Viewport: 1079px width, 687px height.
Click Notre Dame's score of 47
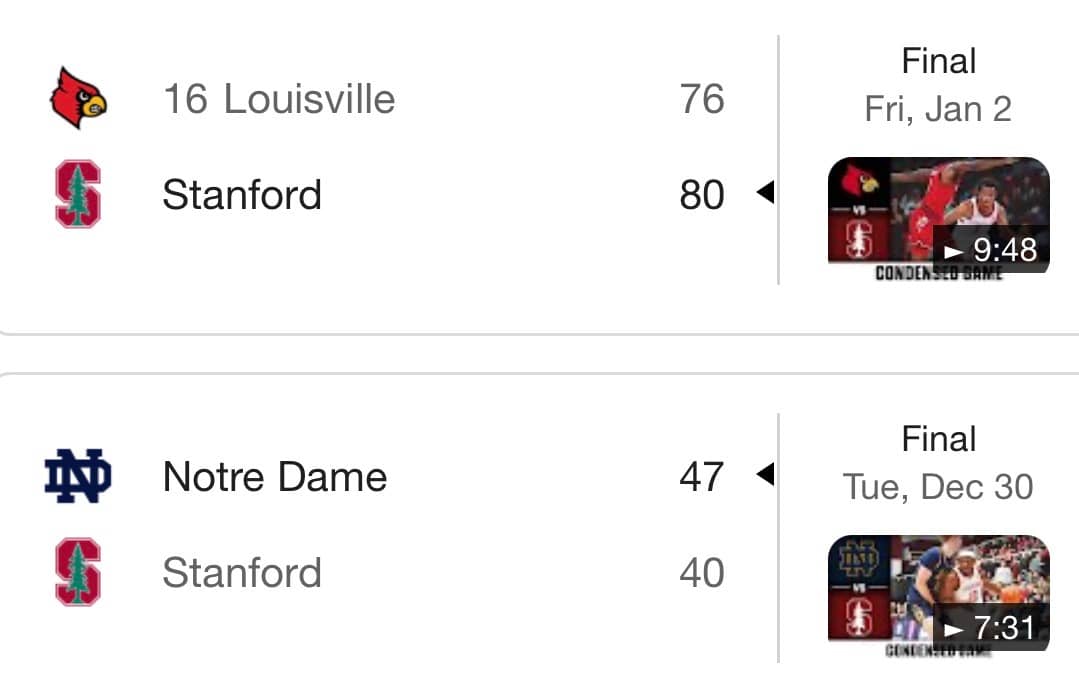(x=701, y=476)
